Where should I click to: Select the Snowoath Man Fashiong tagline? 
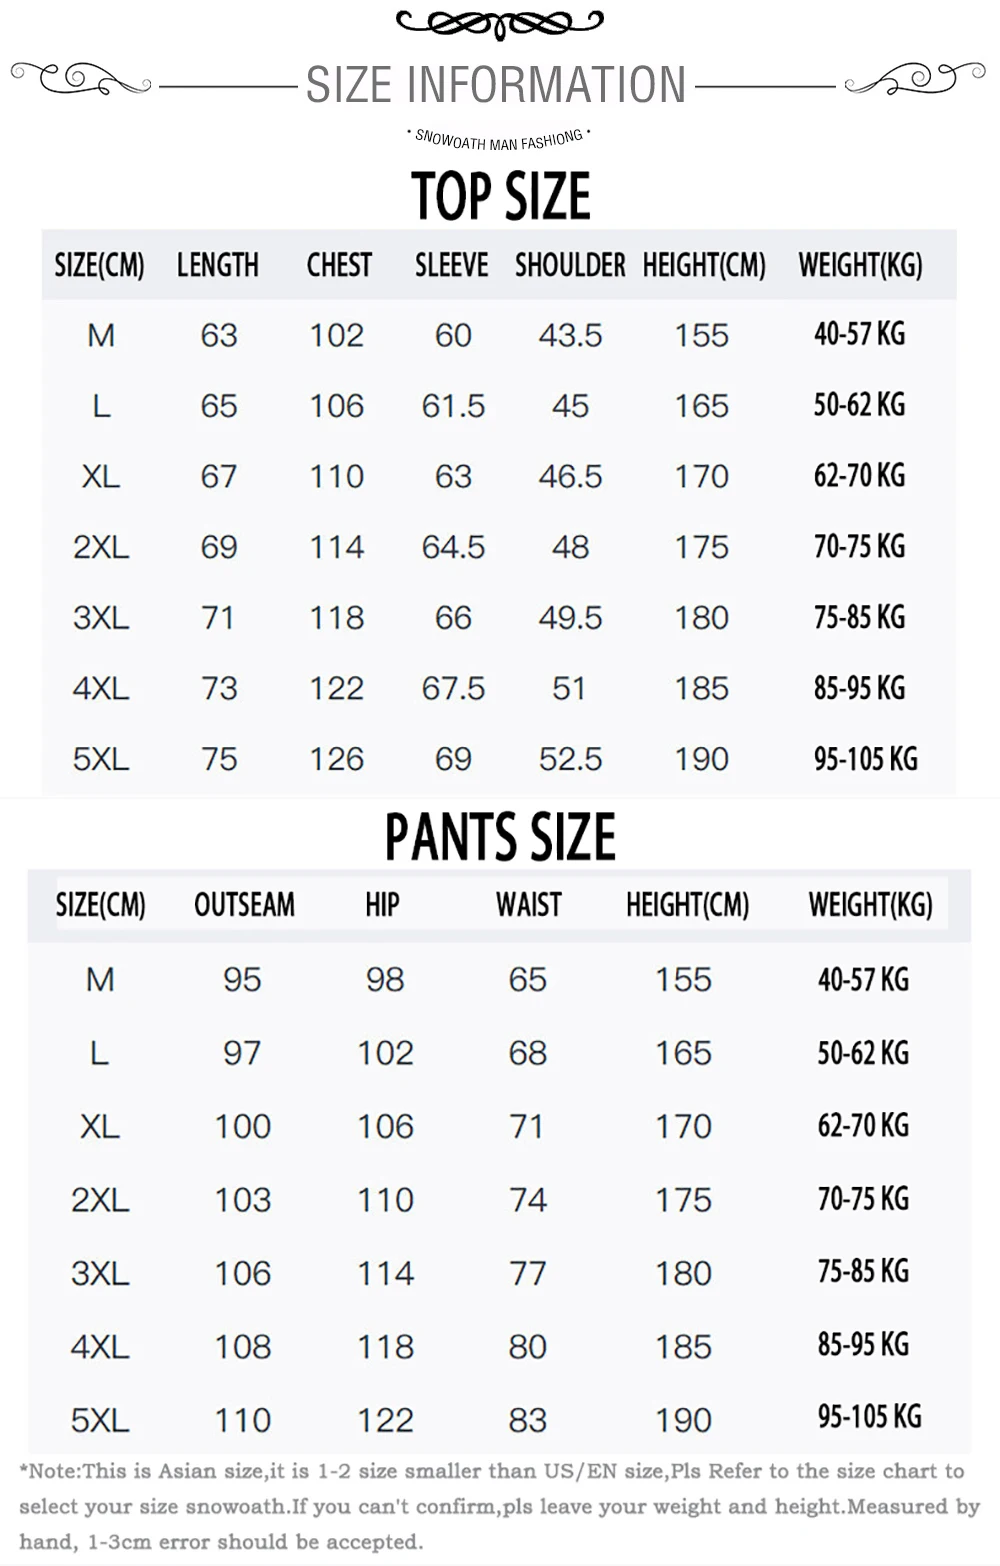[499, 139]
